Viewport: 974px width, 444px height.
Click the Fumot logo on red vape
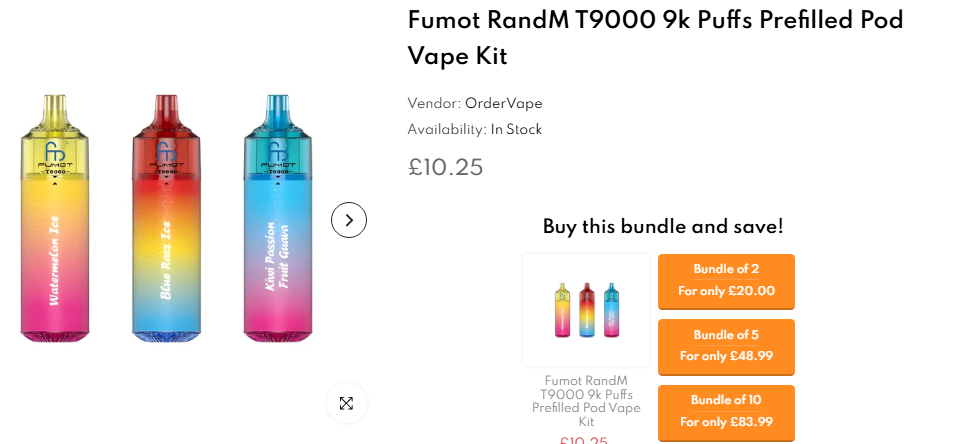point(166,153)
